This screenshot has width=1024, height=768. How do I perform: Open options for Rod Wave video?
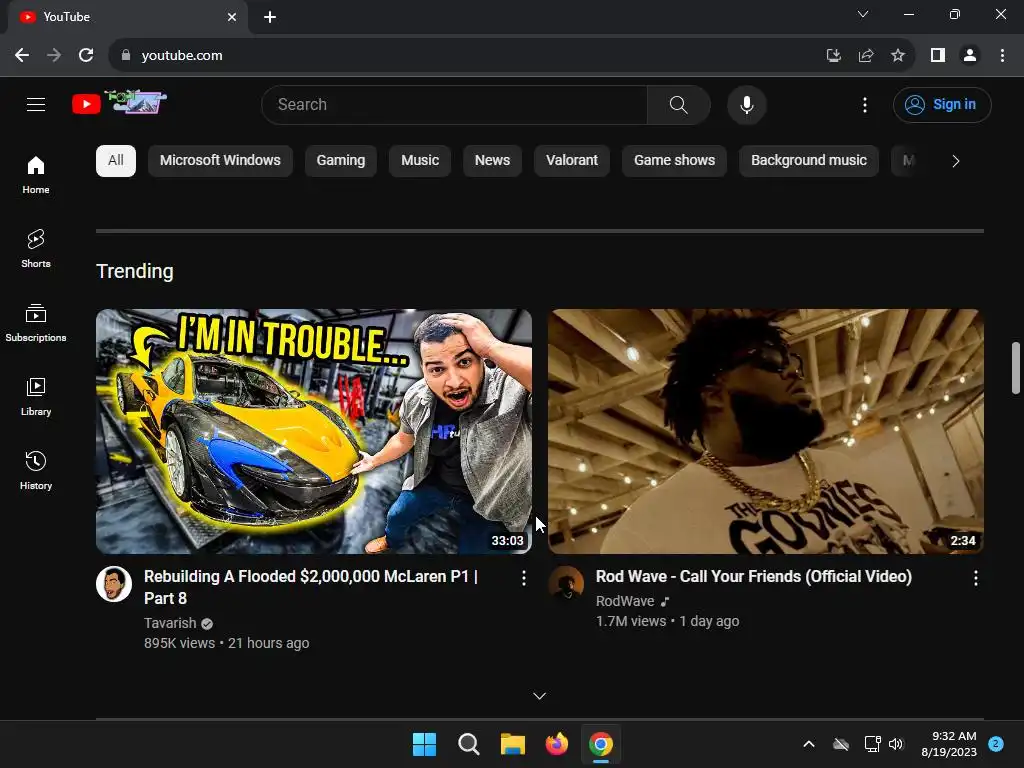point(976,578)
